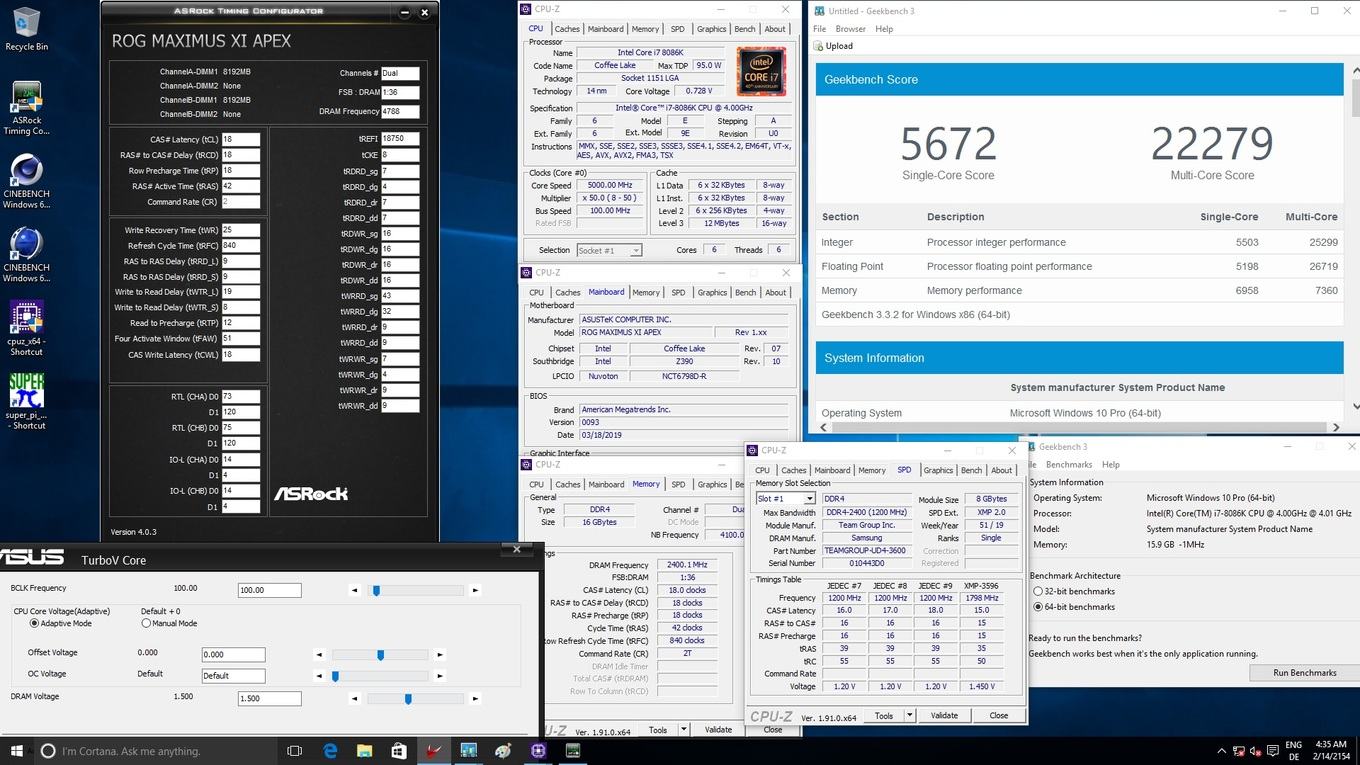This screenshot has width=1360, height=765.
Task: Open the cpuz_x64 shortcut on desktop
Action: (x=26, y=326)
